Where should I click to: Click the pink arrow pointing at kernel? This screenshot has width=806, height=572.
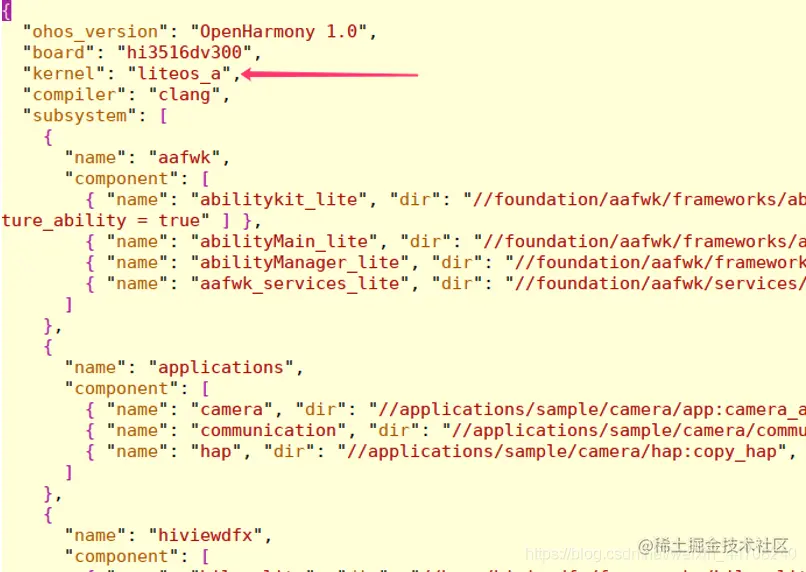coord(329,75)
